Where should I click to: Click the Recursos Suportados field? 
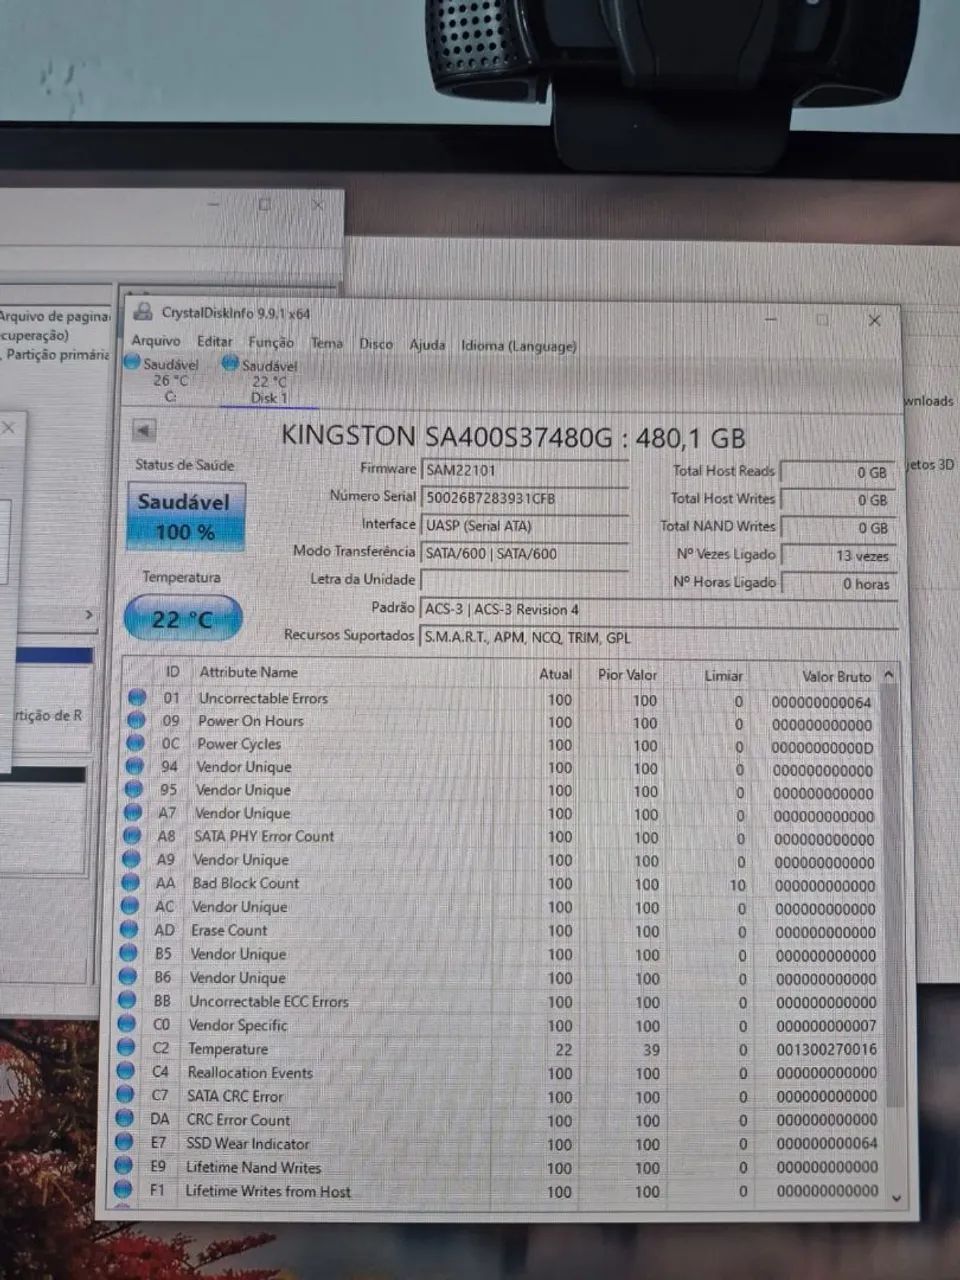pyautogui.click(x=658, y=637)
